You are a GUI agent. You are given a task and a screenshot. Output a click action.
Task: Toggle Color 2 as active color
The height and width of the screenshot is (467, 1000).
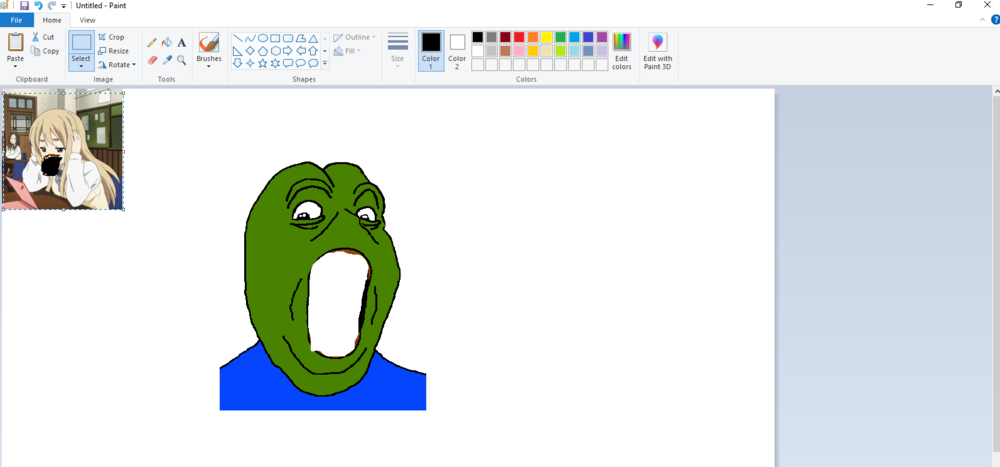click(x=457, y=51)
